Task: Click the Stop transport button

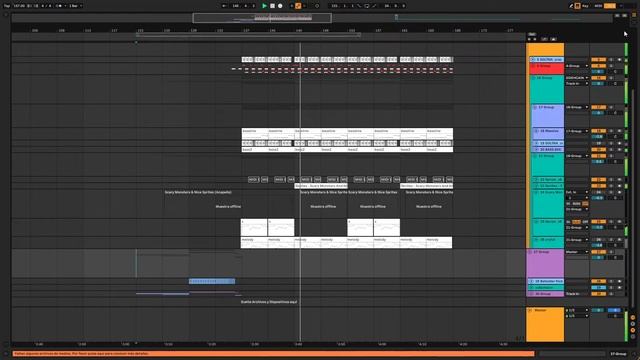Action: click(x=272, y=6)
